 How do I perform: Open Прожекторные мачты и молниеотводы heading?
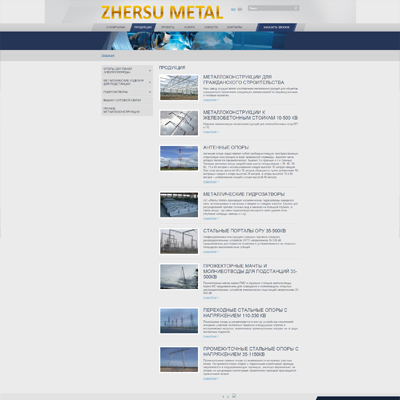click(x=250, y=271)
